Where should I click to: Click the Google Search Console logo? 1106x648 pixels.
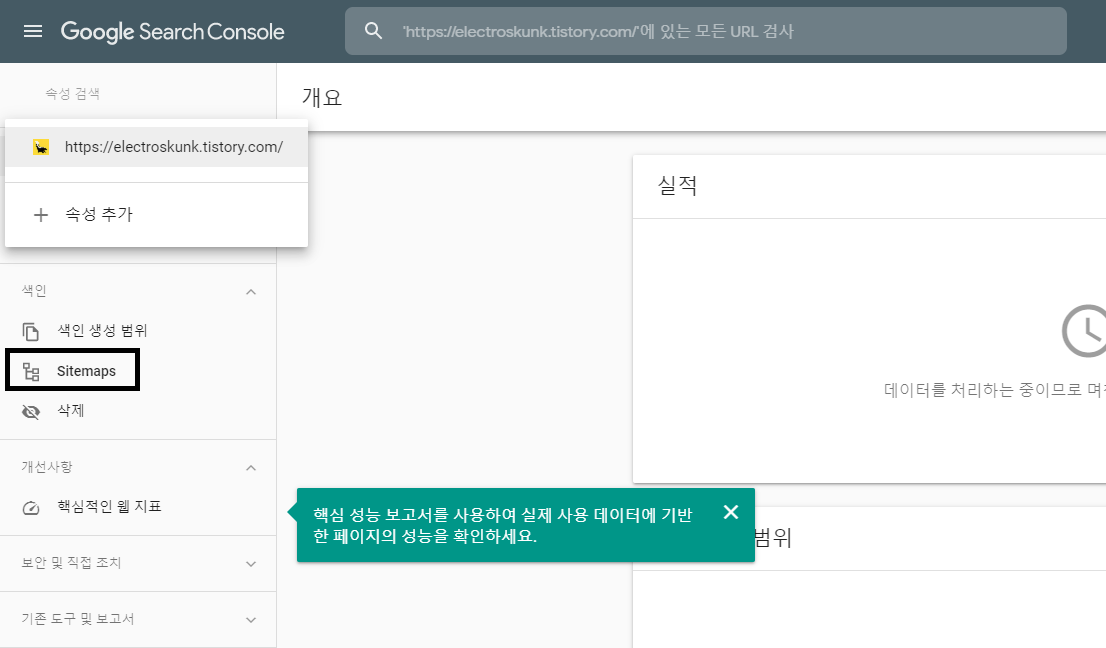pyautogui.click(x=172, y=32)
